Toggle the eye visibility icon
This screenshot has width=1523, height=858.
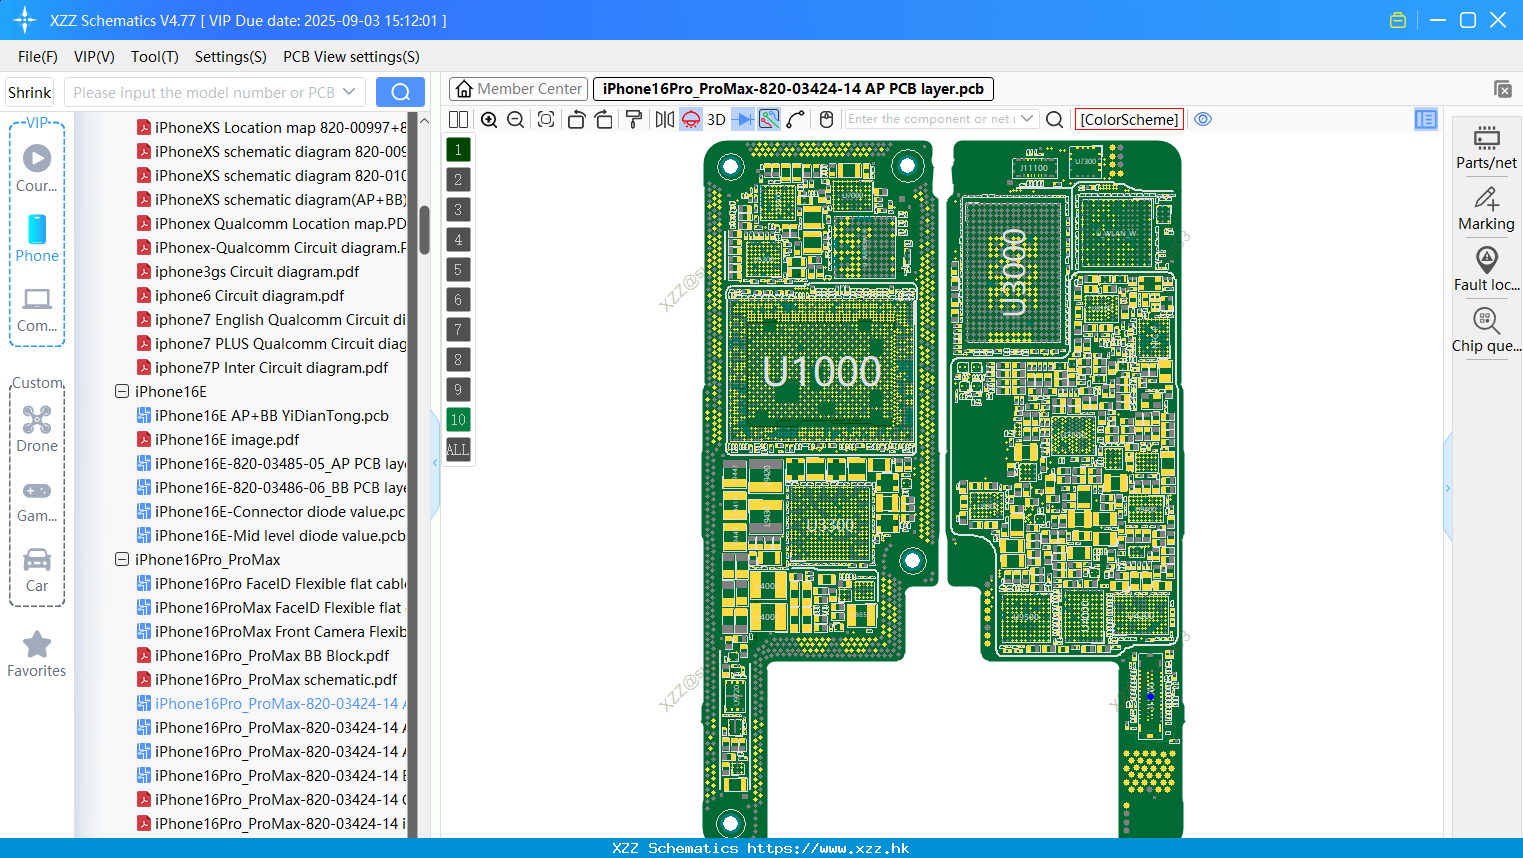pyautogui.click(x=1203, y=119)
